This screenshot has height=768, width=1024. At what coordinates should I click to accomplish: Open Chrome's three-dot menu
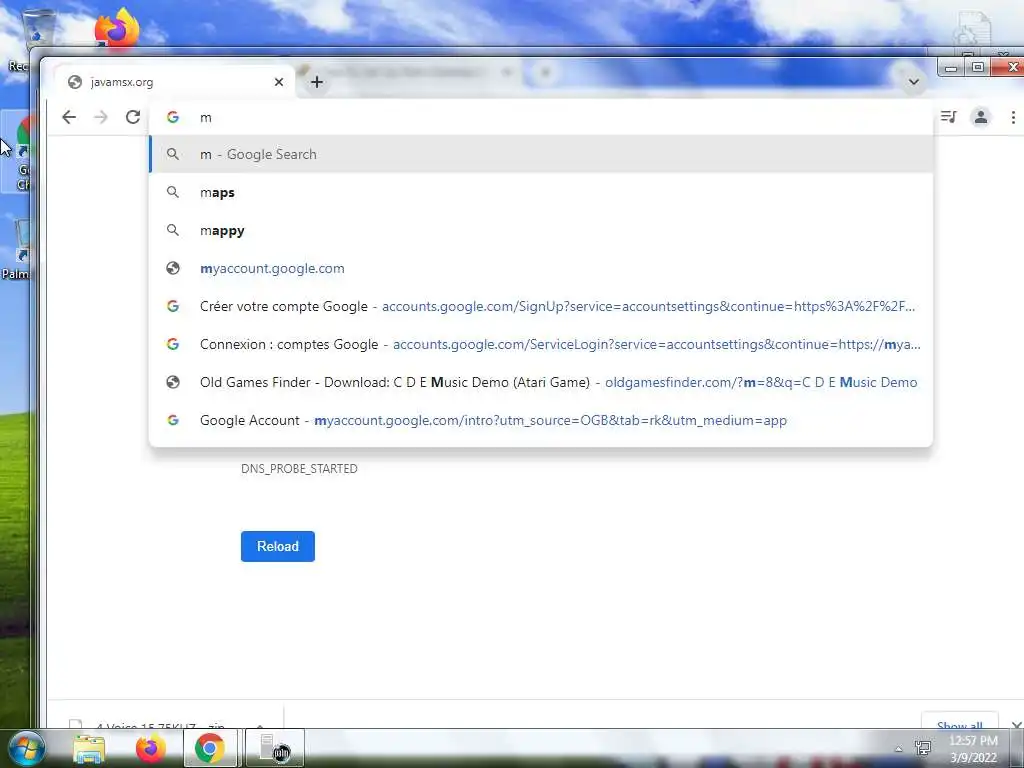pos(1013,118)
